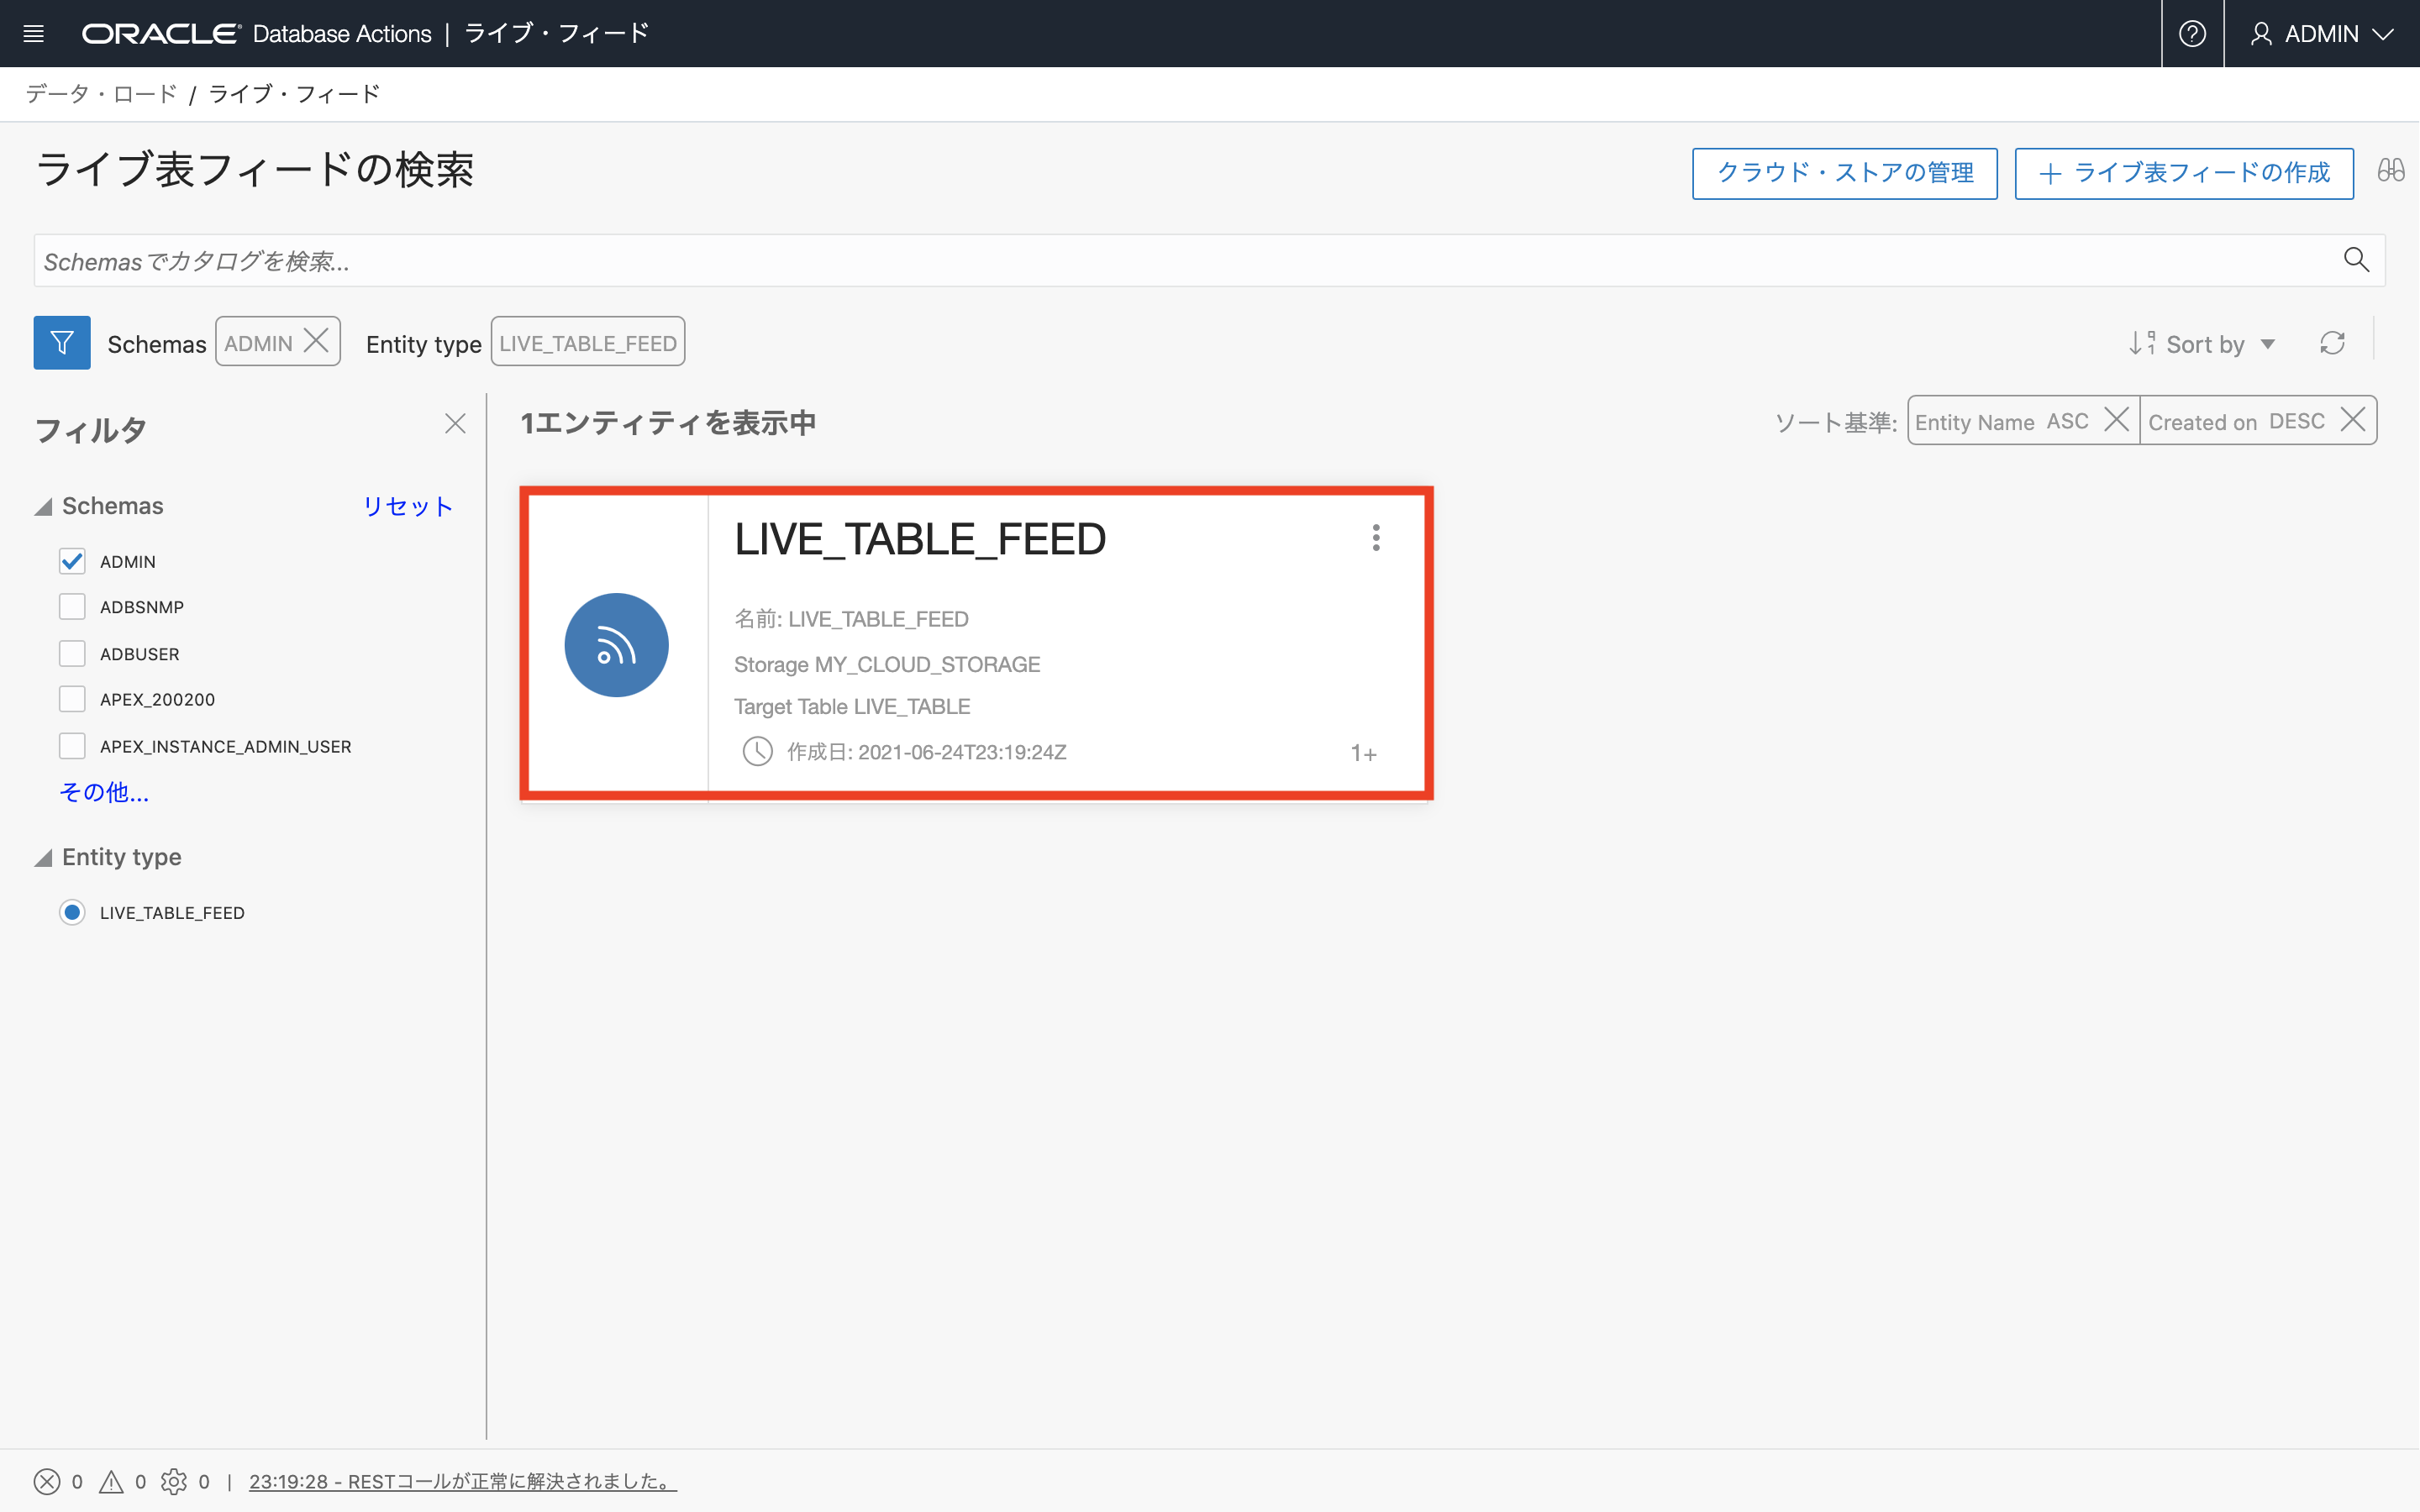Uncheck the ADMIN schema checkbox

coord(72,561)
